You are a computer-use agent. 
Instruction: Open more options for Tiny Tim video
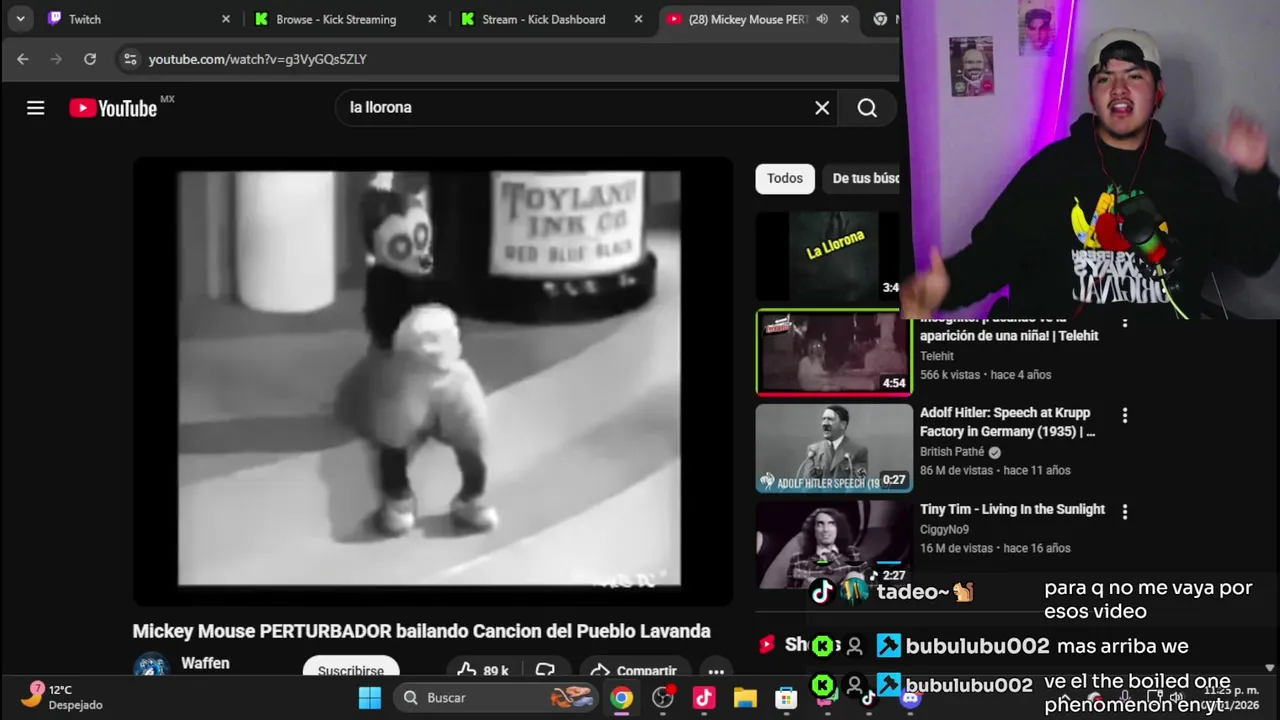pos(1125,511)
